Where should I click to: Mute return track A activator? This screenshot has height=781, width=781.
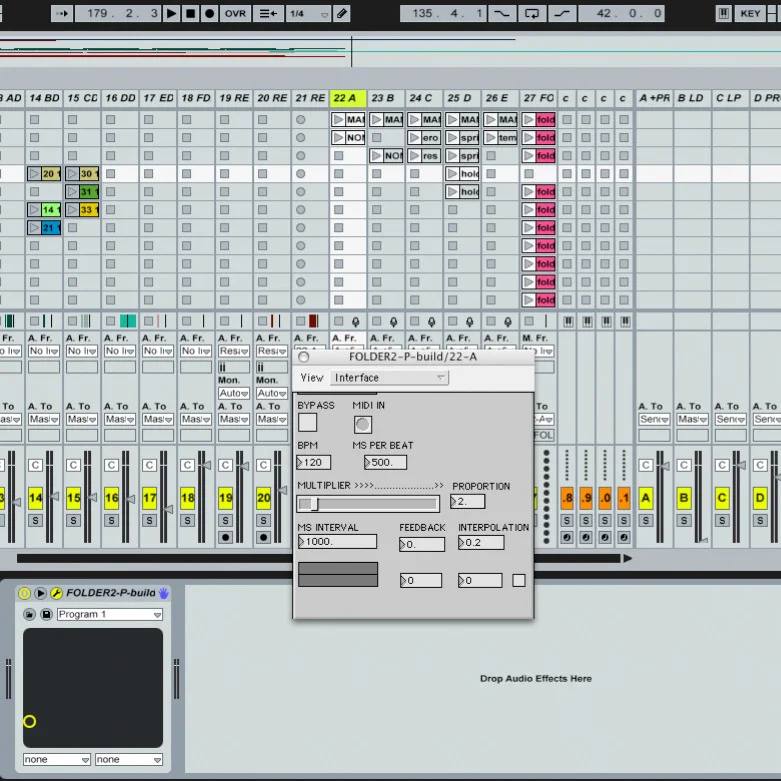(646, 498)
